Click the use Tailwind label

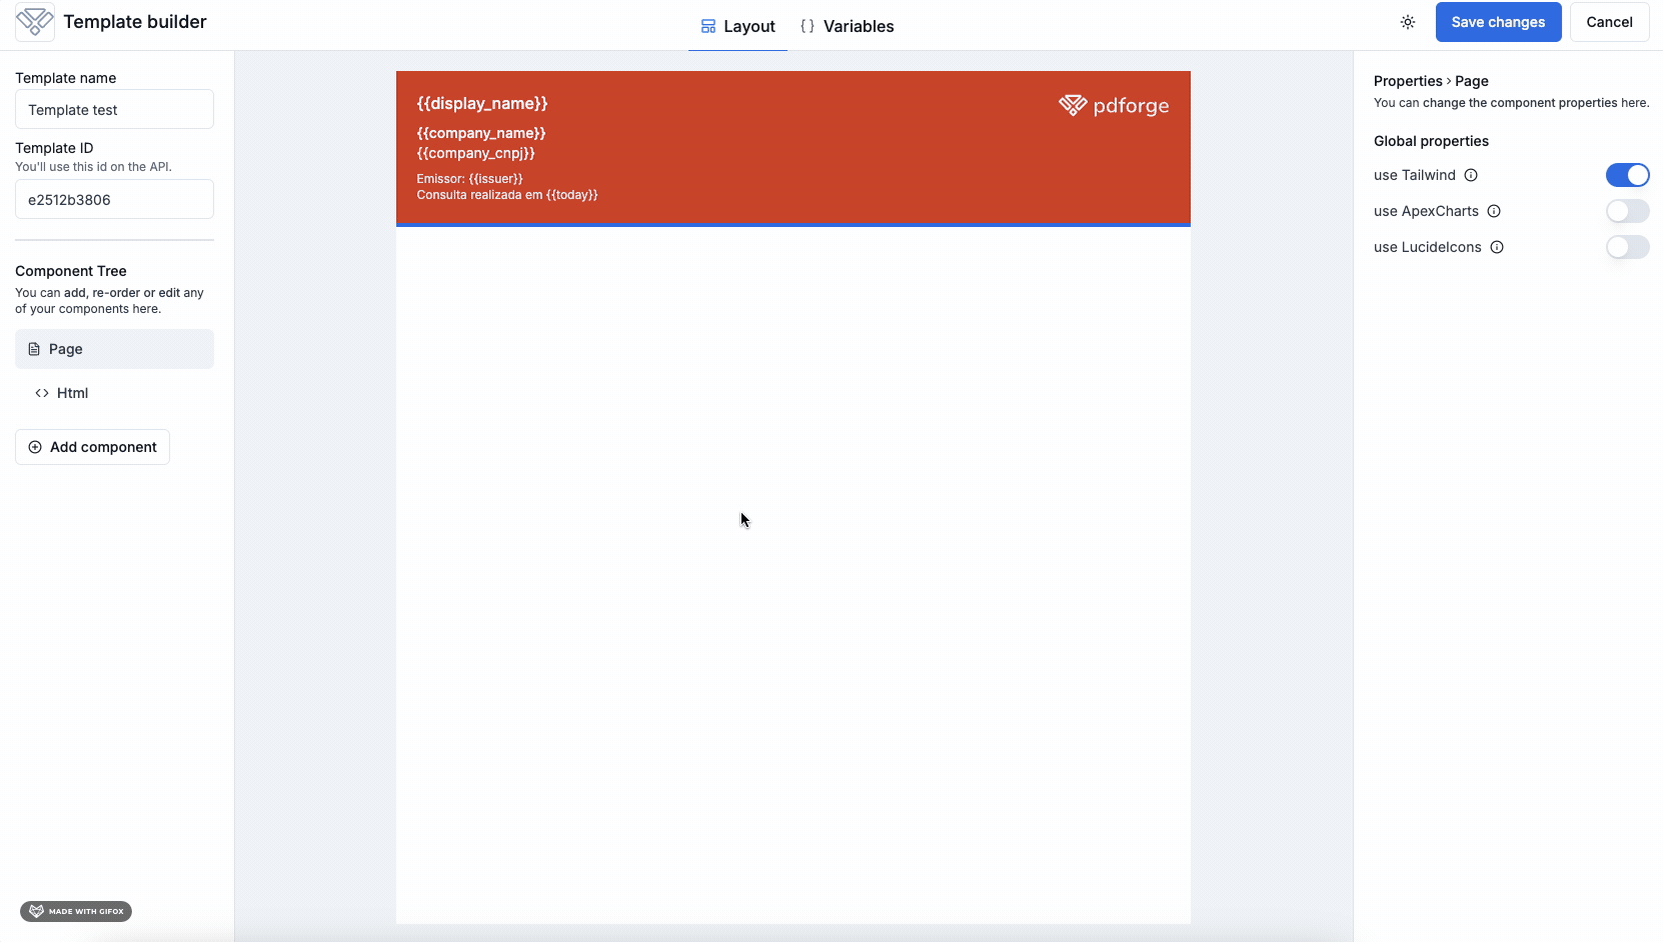(x=1415, y=175)
